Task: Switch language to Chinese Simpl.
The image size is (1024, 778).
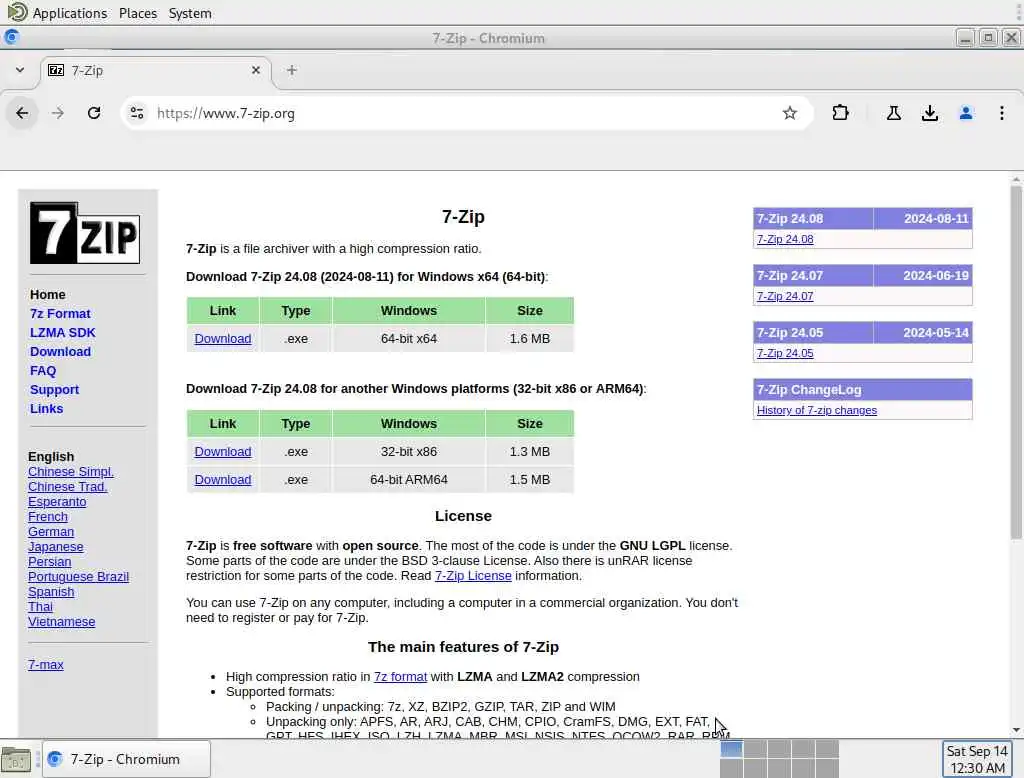Action: [71, 472]
